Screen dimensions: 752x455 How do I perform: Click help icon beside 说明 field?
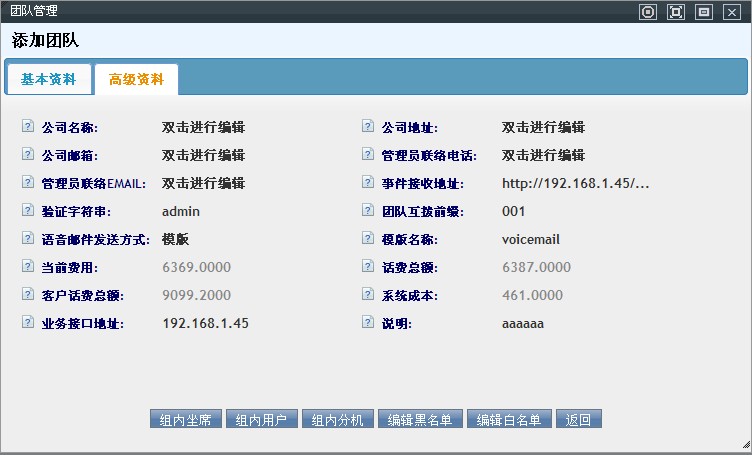(367, 323)
